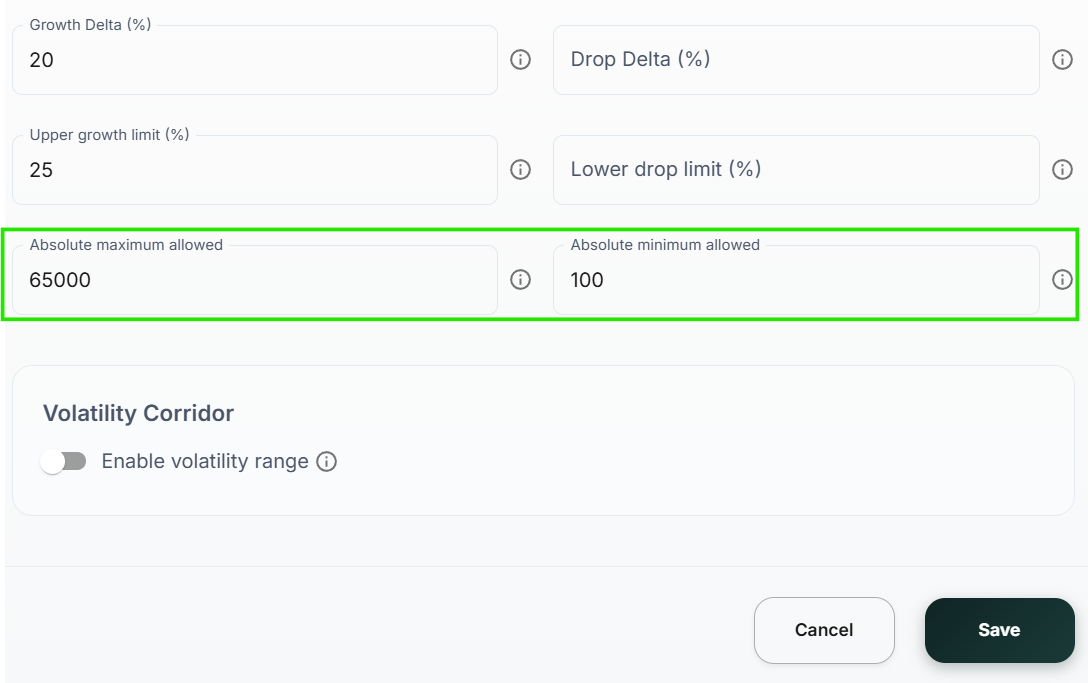Click the "Absolute maximum allowed" field label
Viewport: 1088px width, 683px height.
tap(126, 245)
